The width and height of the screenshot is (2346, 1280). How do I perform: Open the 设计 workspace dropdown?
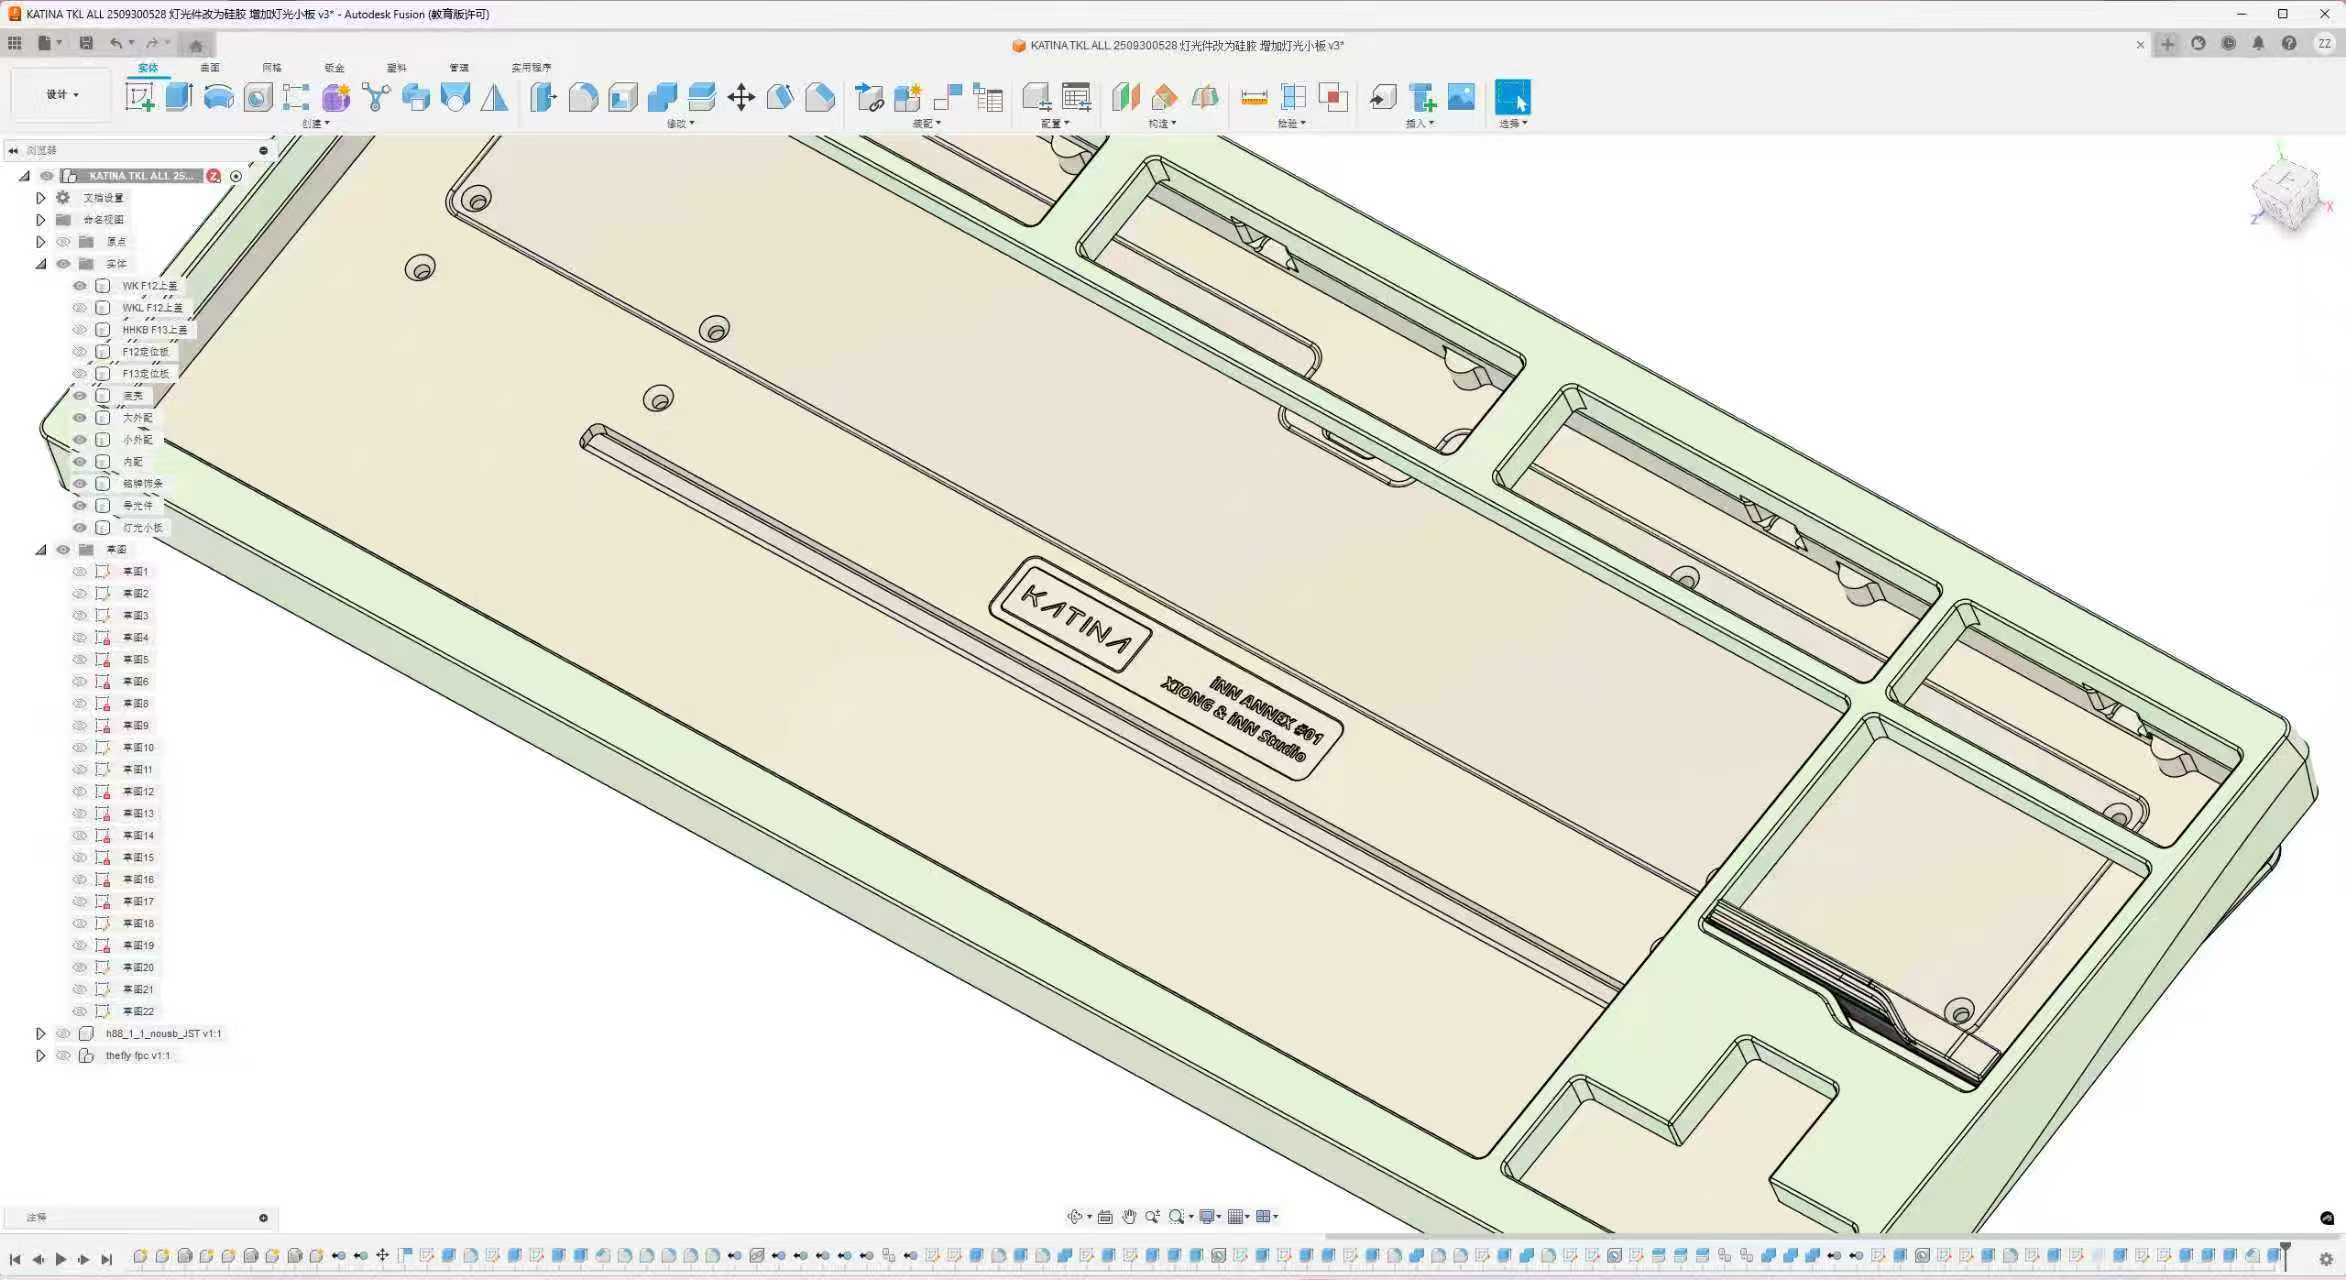61,95
